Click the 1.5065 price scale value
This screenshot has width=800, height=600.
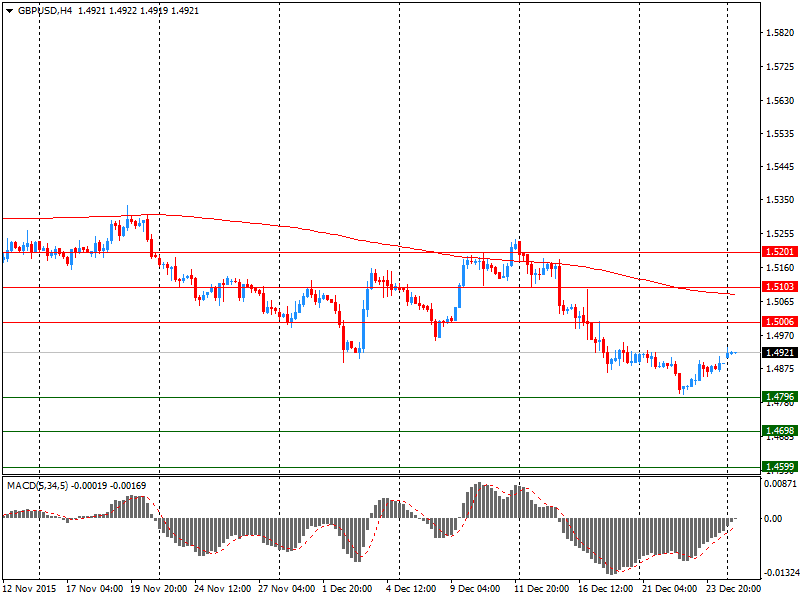(781, 302)
